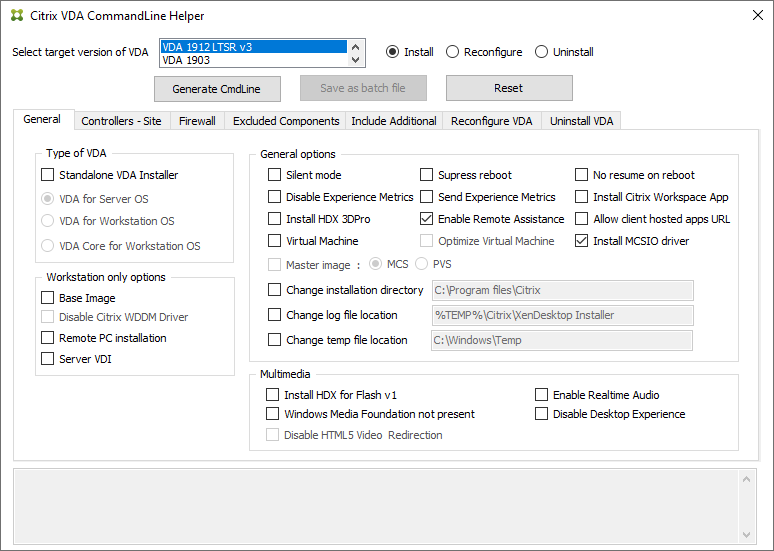
Task: Check Change installation directory
Action: click(274, 290)
